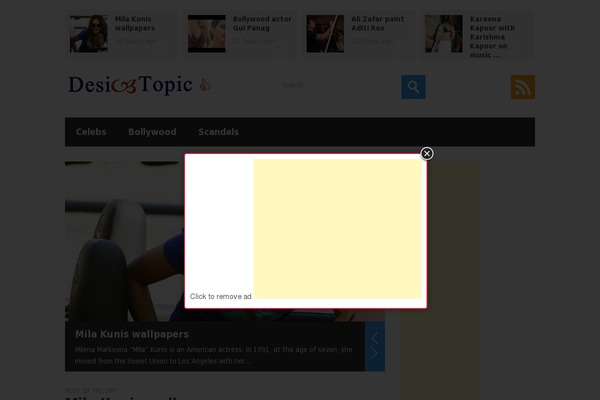Open Bollywood actor Gul Panag thumbnail

pyautogui.click(x=207, y=34)
